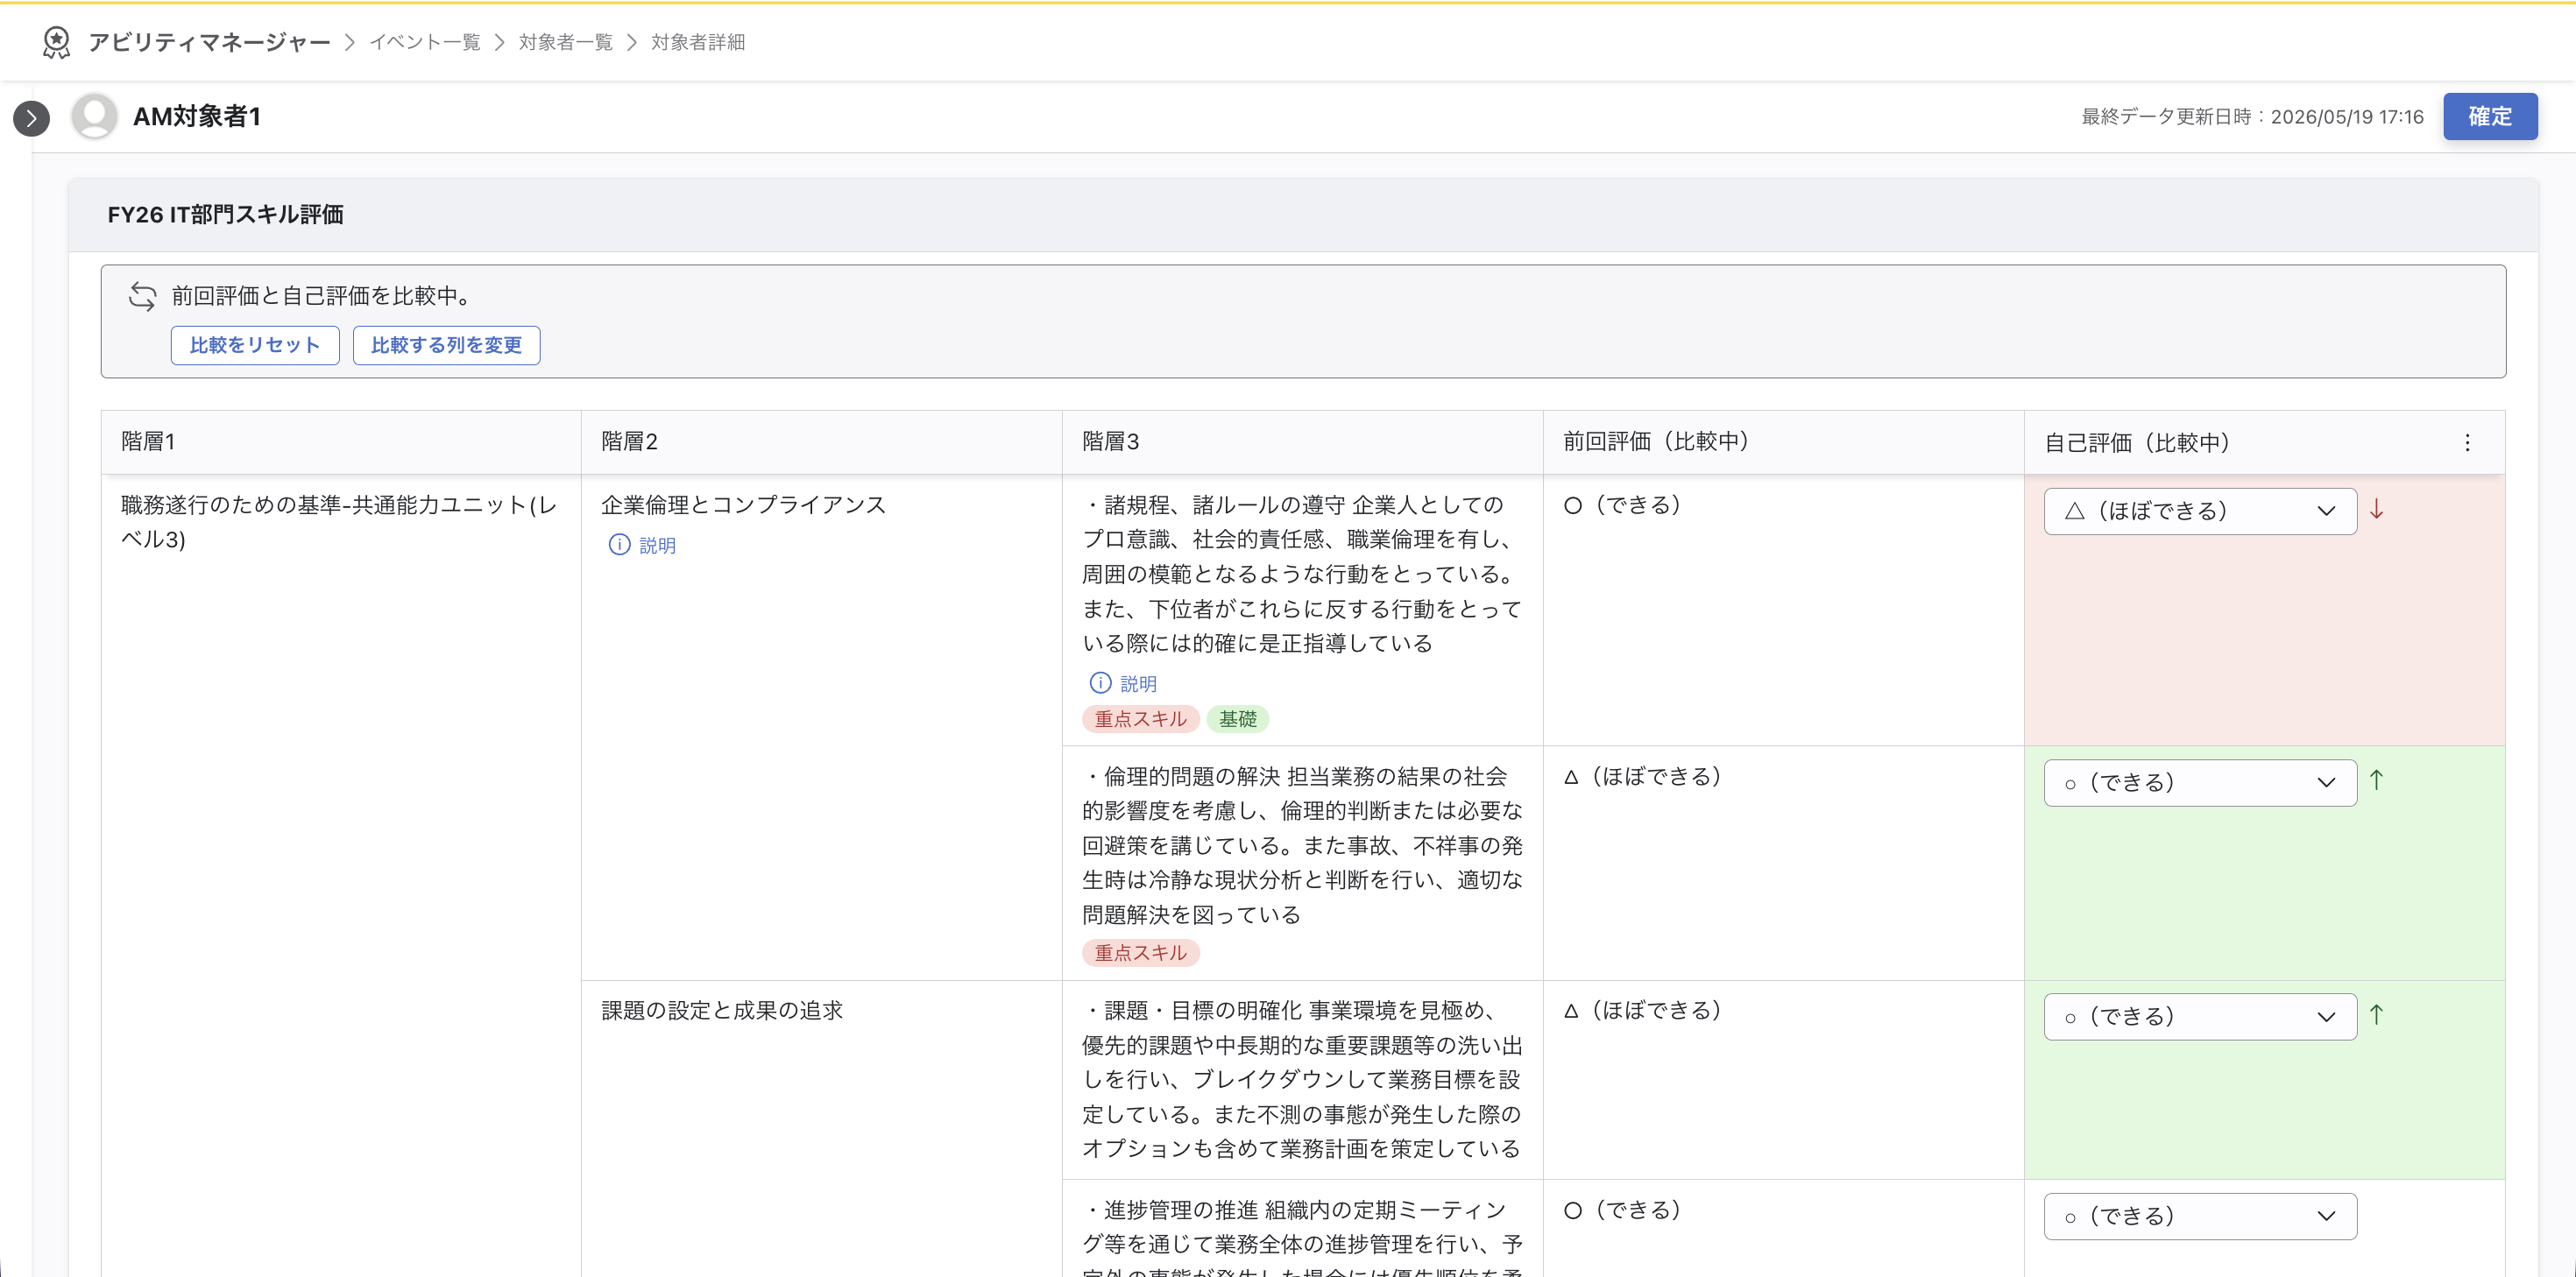Click 比較をリセット button
The width and height of the screenshot is (2576, 1277).
tap(255, 345)
